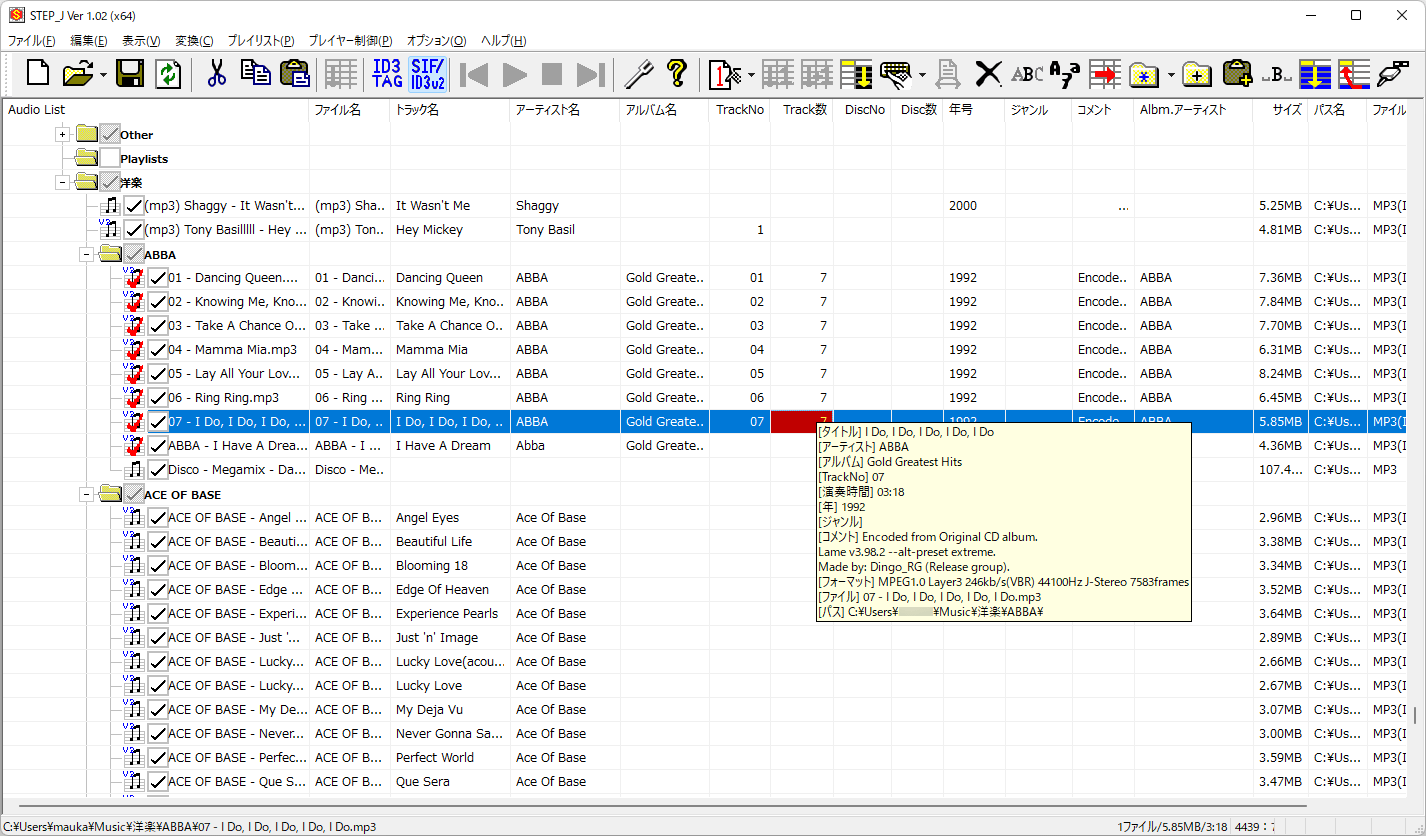
Task: Click the cable plug toolbar icon
Action: (x=1393, y=73)
